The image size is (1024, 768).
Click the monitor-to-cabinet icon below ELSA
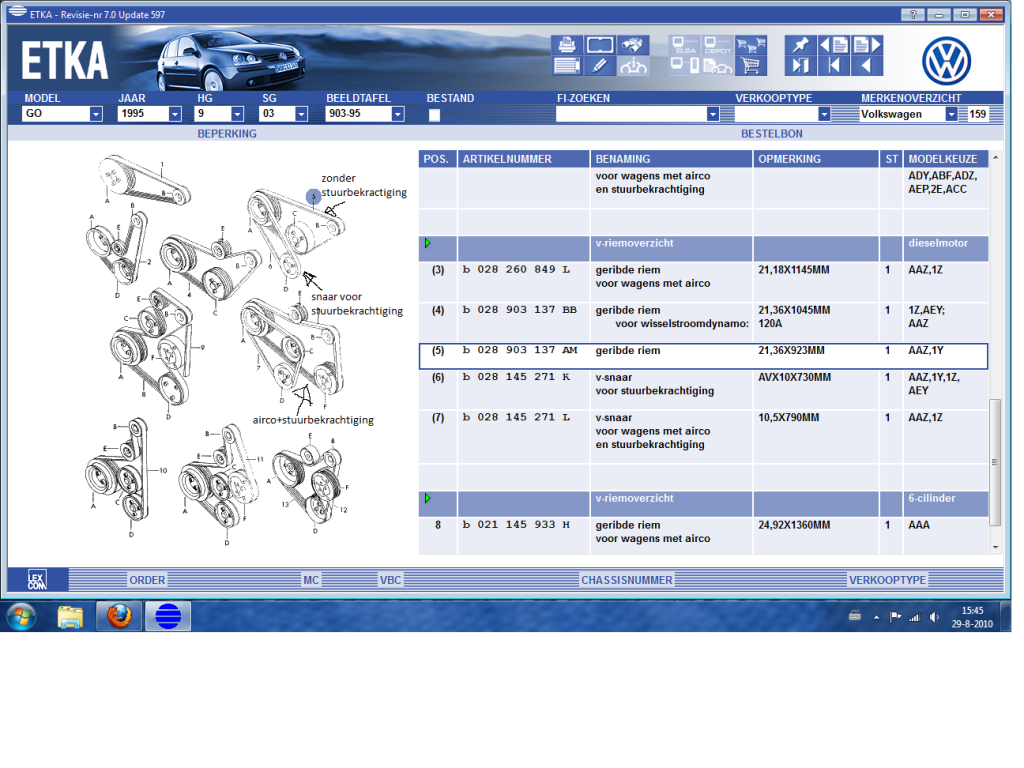pos(684,65)
